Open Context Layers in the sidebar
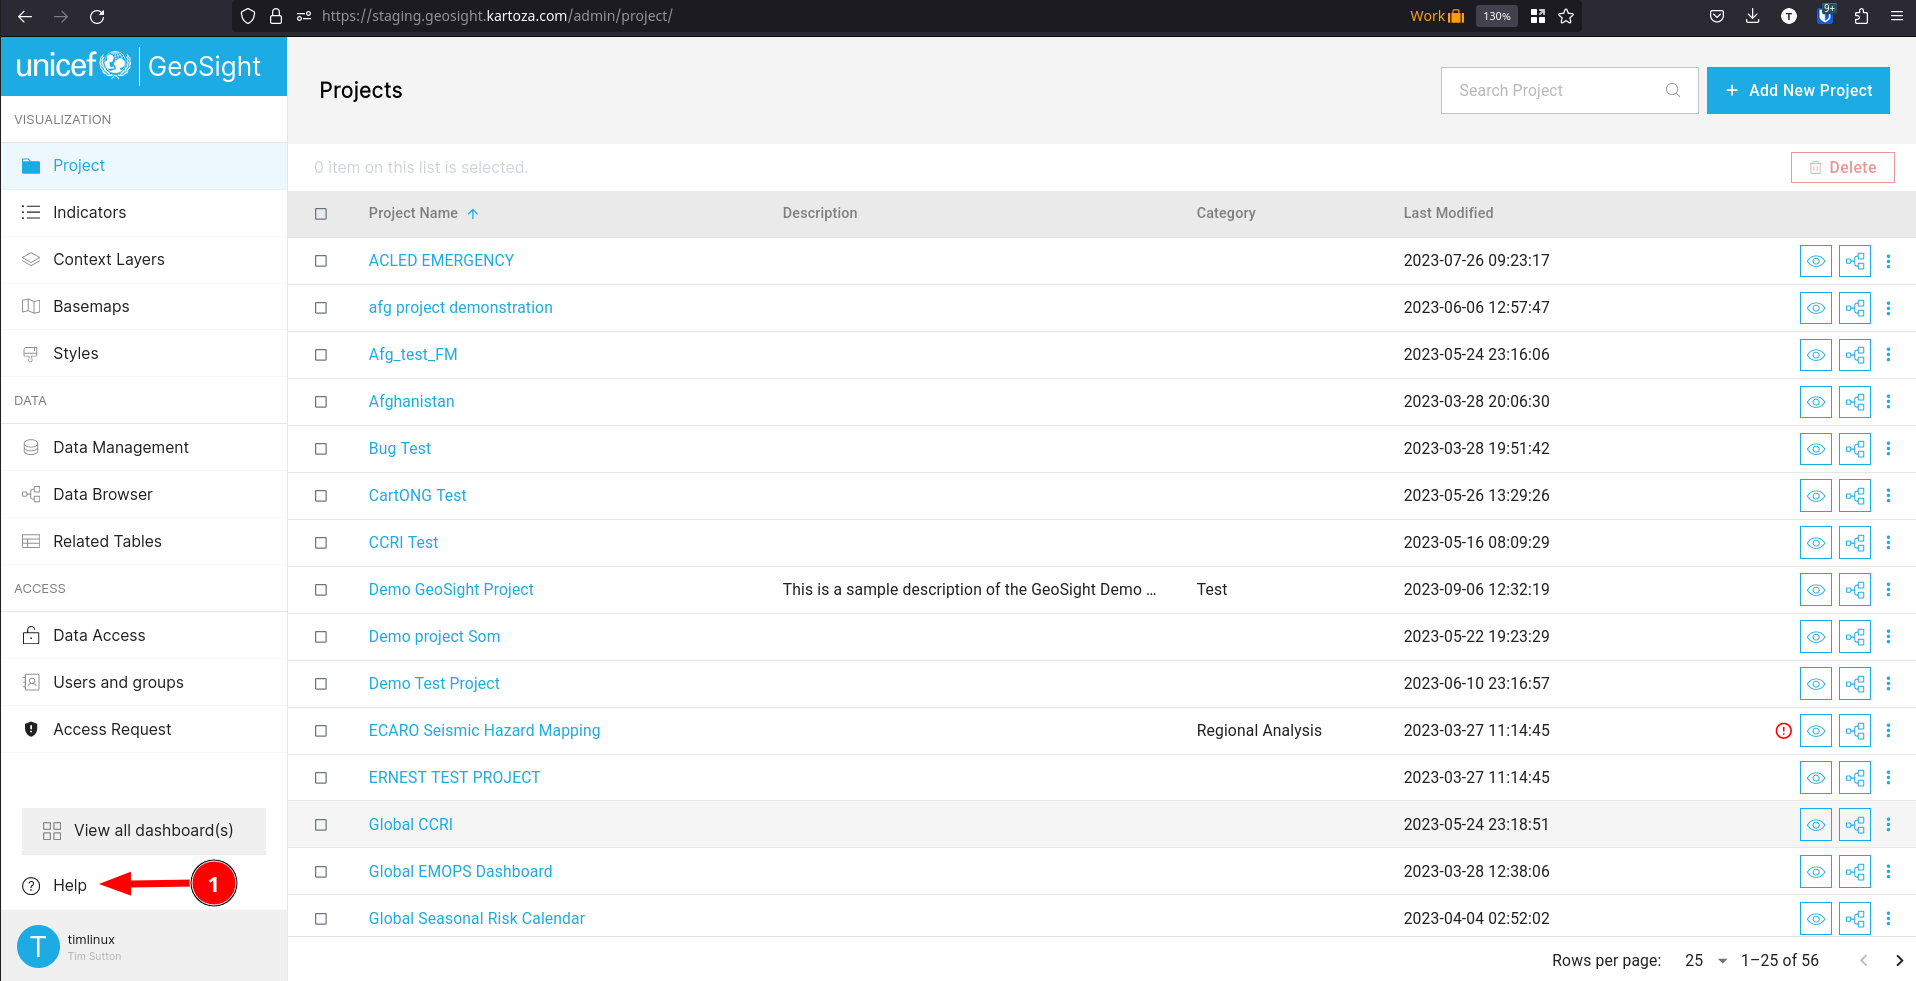Image resolution: width=1916 pixels, height=981 pixels. (x=144, y=260)
